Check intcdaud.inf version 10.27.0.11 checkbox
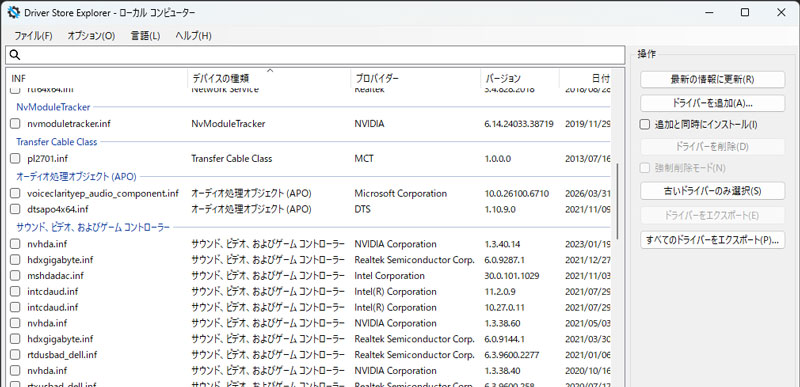Viewport: 800px width, 387px height. point(15,307)
